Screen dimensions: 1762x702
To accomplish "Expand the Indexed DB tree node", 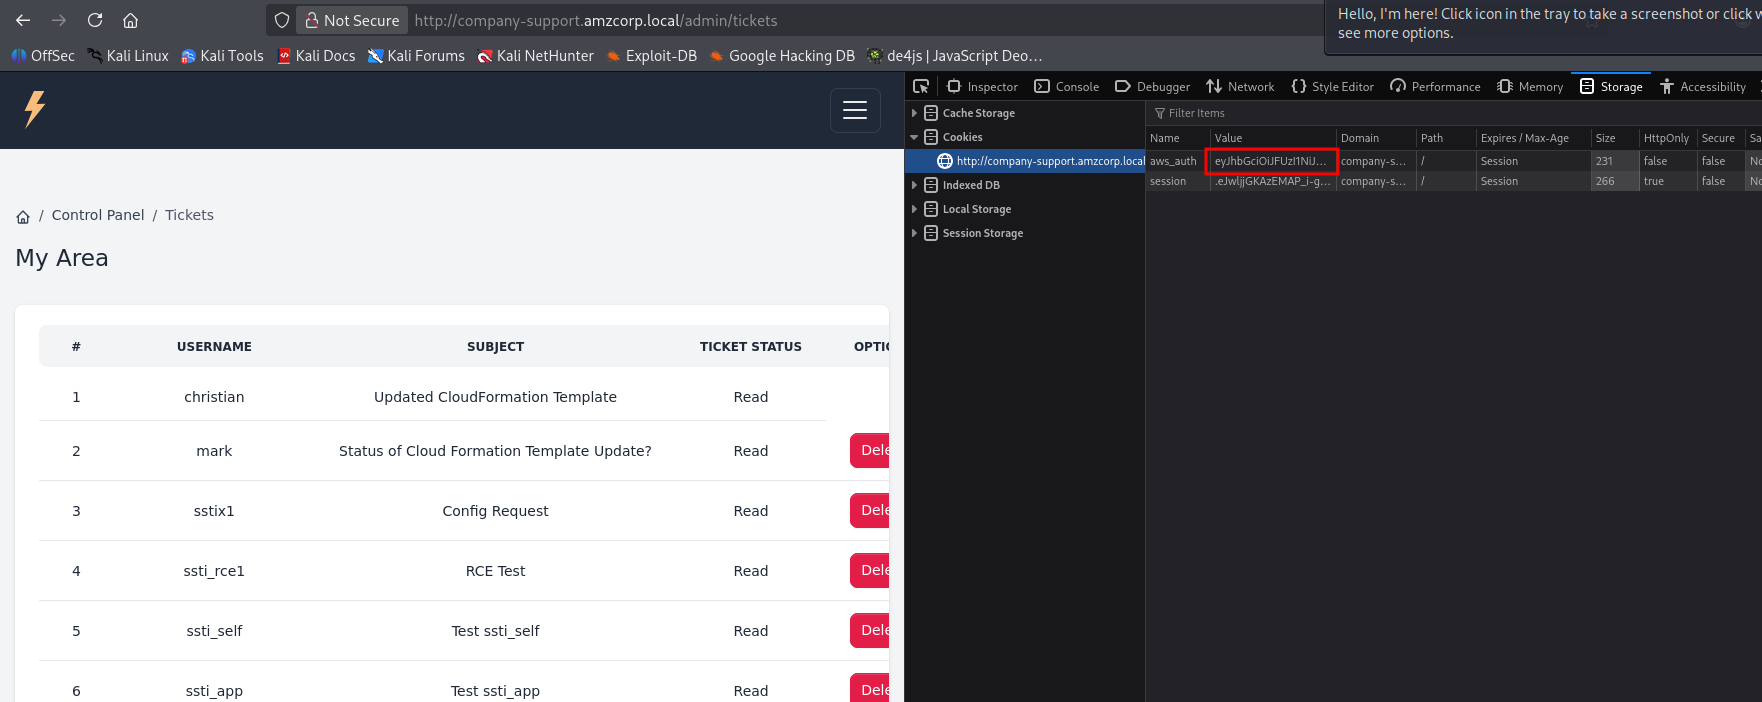I will (914, 185).
